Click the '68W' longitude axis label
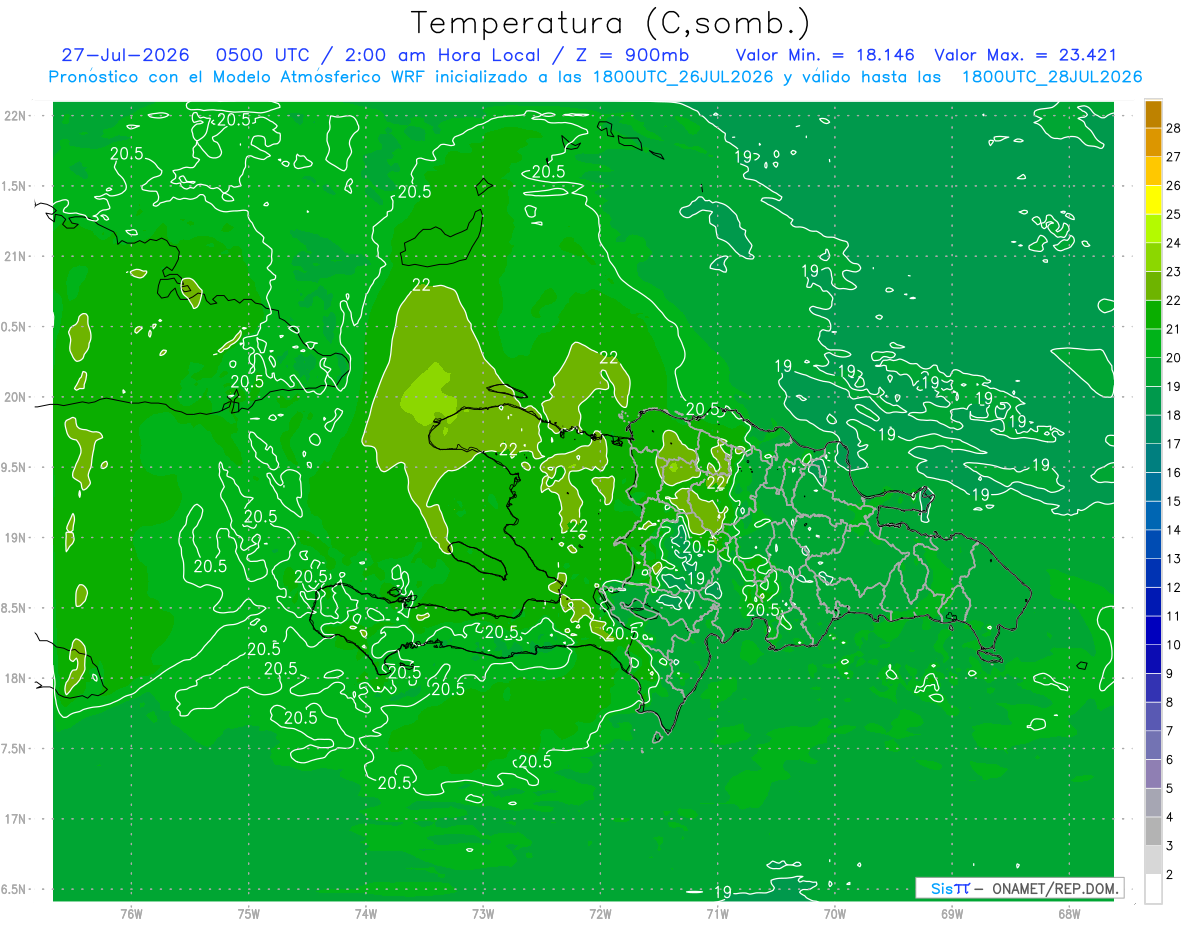The width and height of the screenshot is (1200, 927). [x=1069, y=914]
